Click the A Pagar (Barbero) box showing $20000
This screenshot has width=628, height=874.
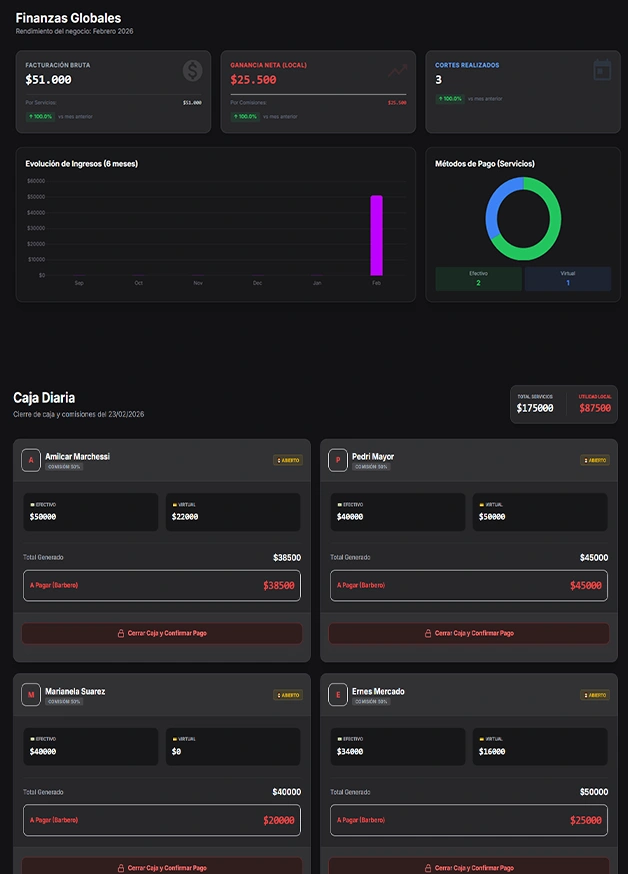pos(161,820)
